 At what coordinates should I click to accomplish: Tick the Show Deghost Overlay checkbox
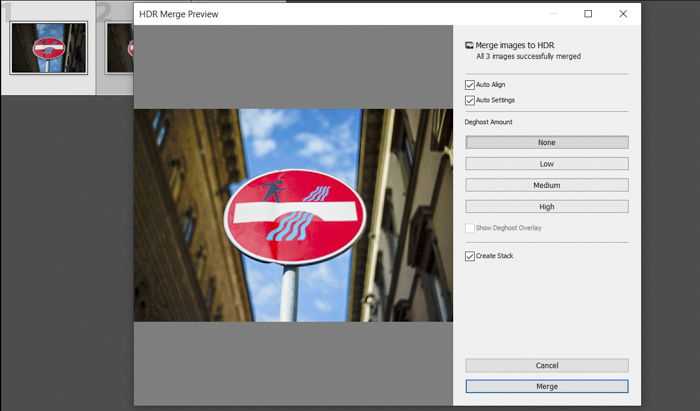click(x=470, y=228)
